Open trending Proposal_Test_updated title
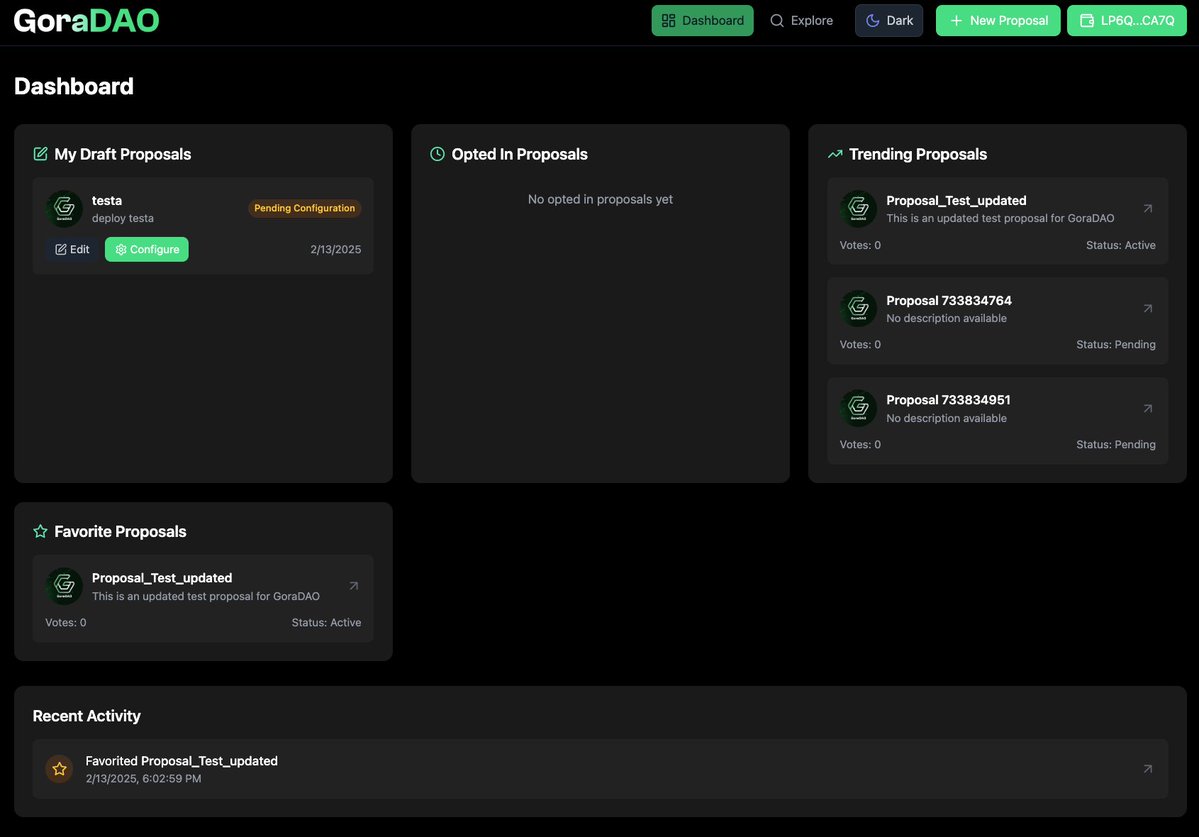Viewport: 1199px width, 837px height. click(x=956, y=200)
